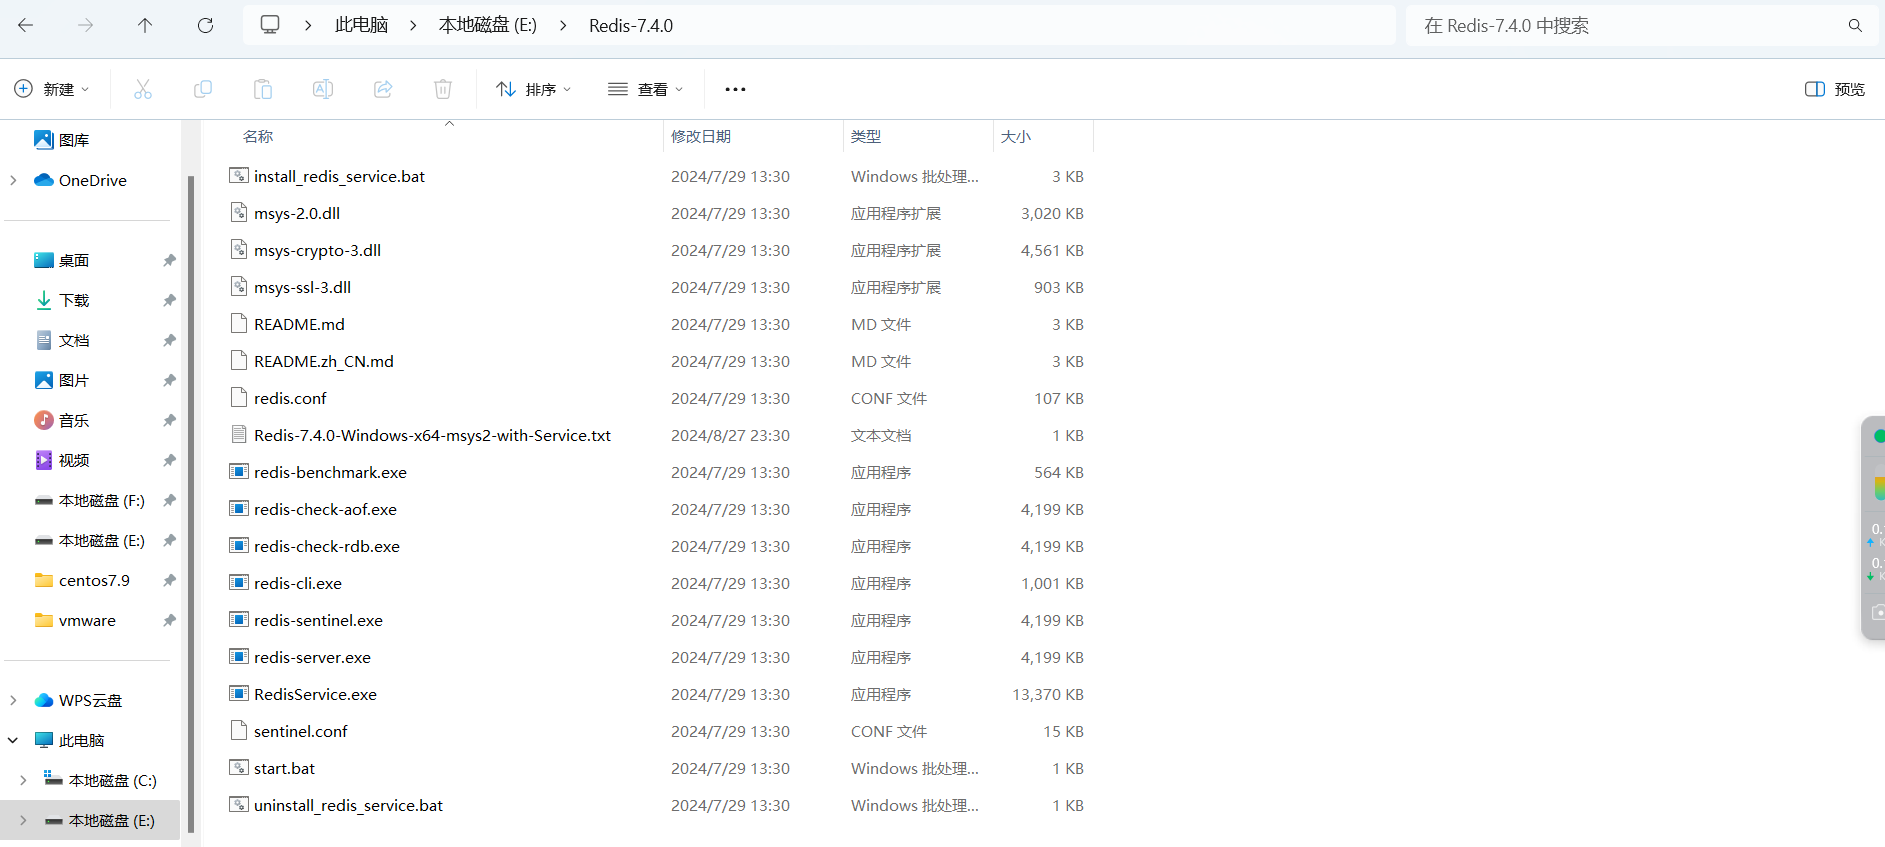Viewport: 1885px width, 847px height.
Task: Select redis-benchmark.exe file name
Action: tap(330, 472)
